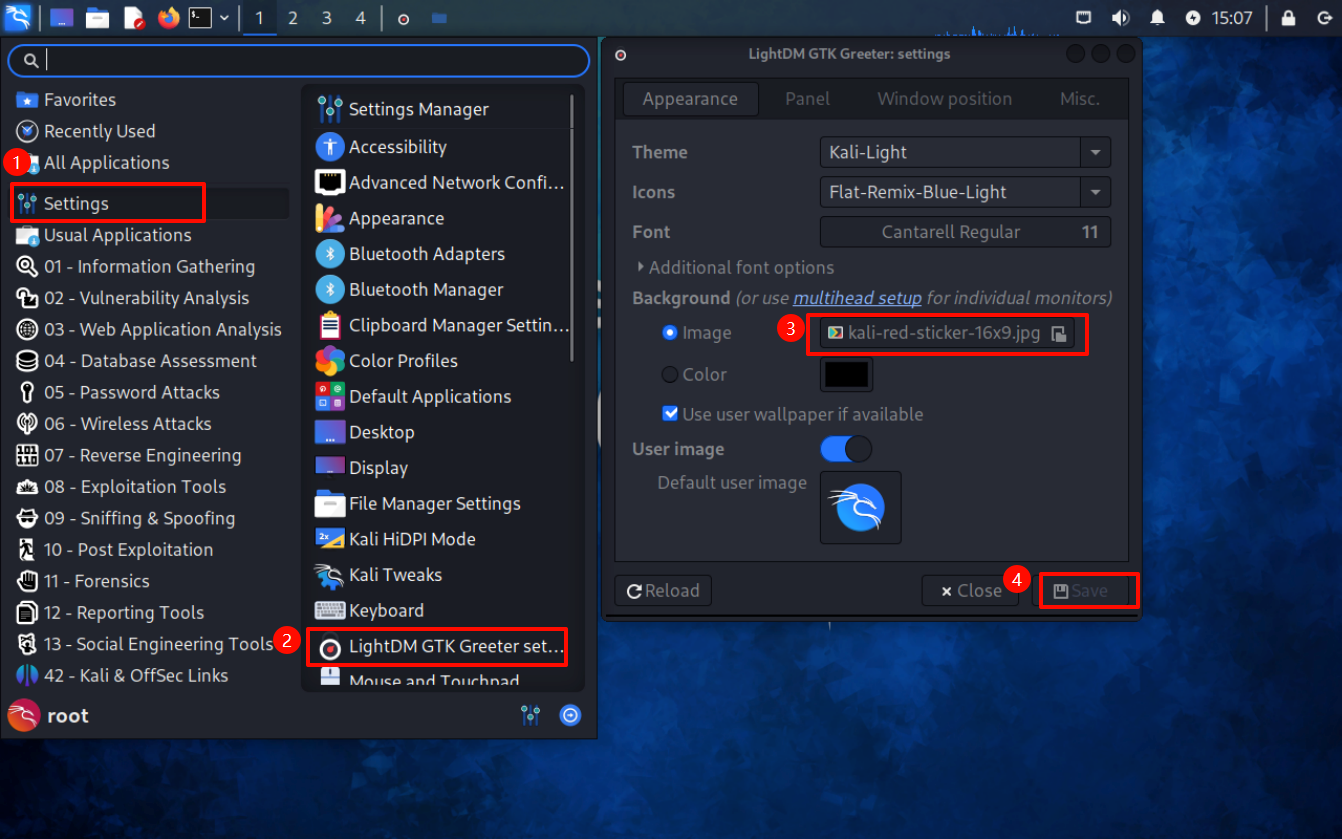
Task: Uncheck Use user wallpaper if available
Action: click(671, 414)
